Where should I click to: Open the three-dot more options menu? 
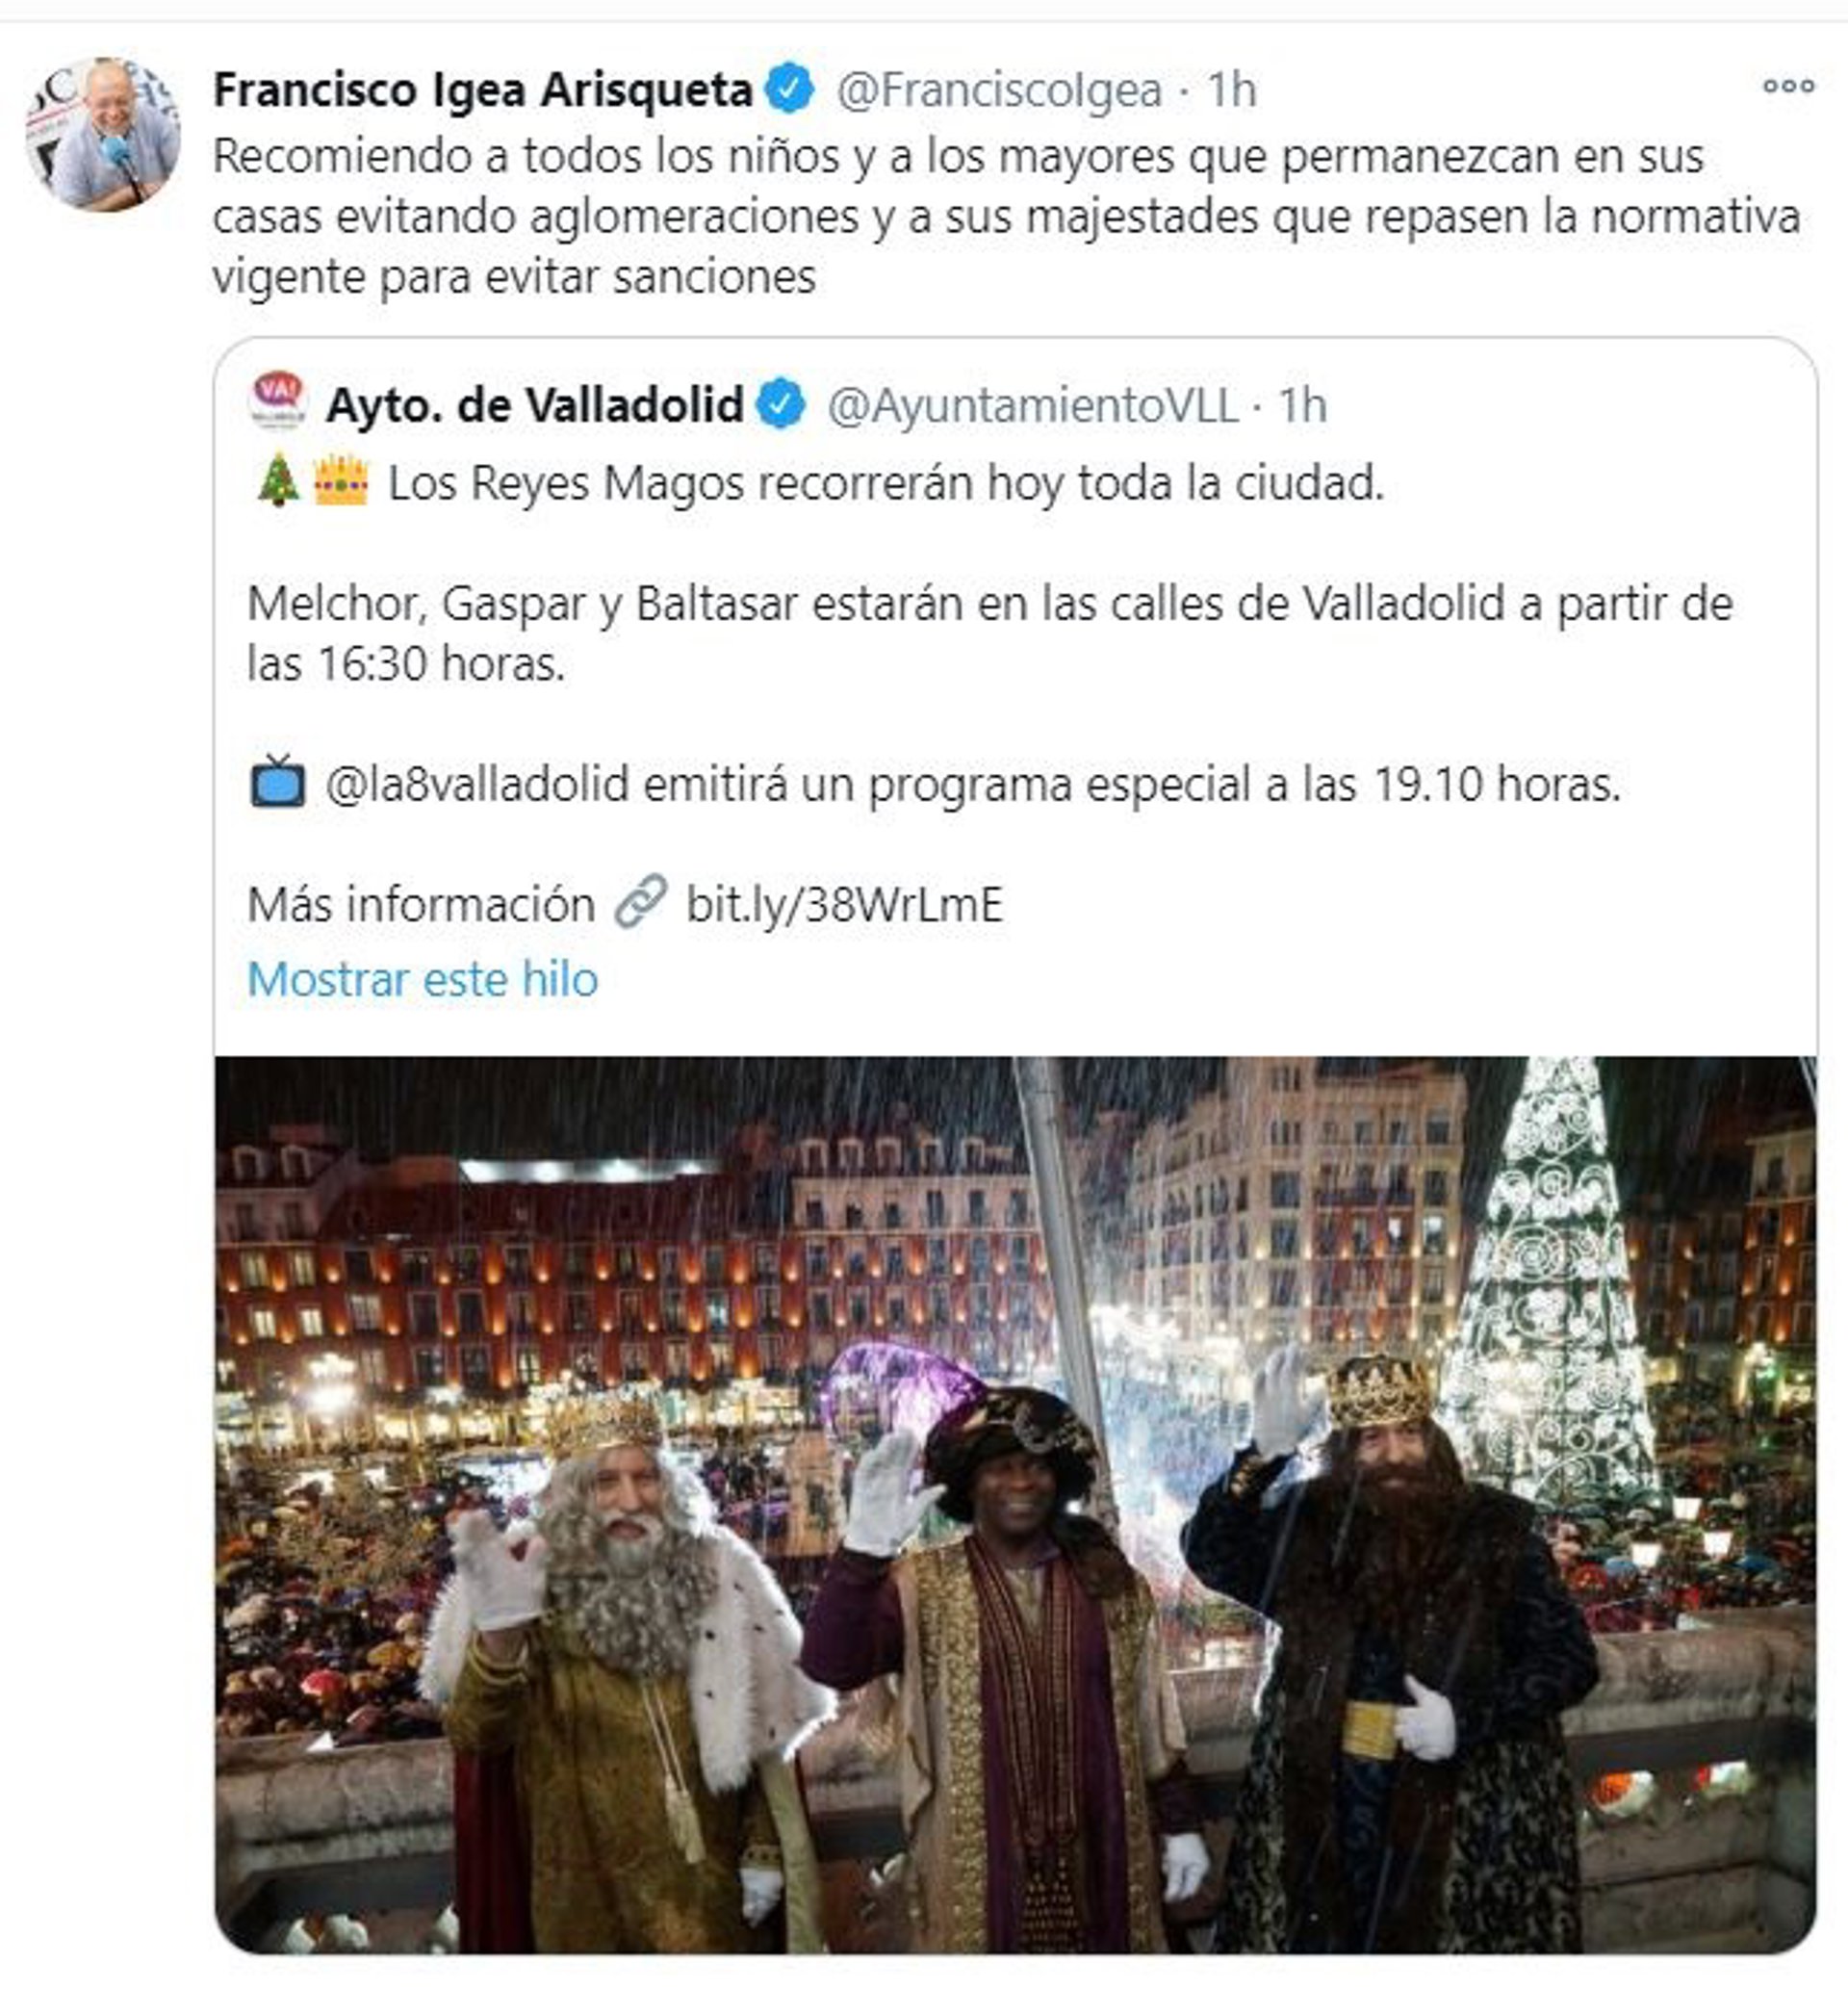point(1788,86)
